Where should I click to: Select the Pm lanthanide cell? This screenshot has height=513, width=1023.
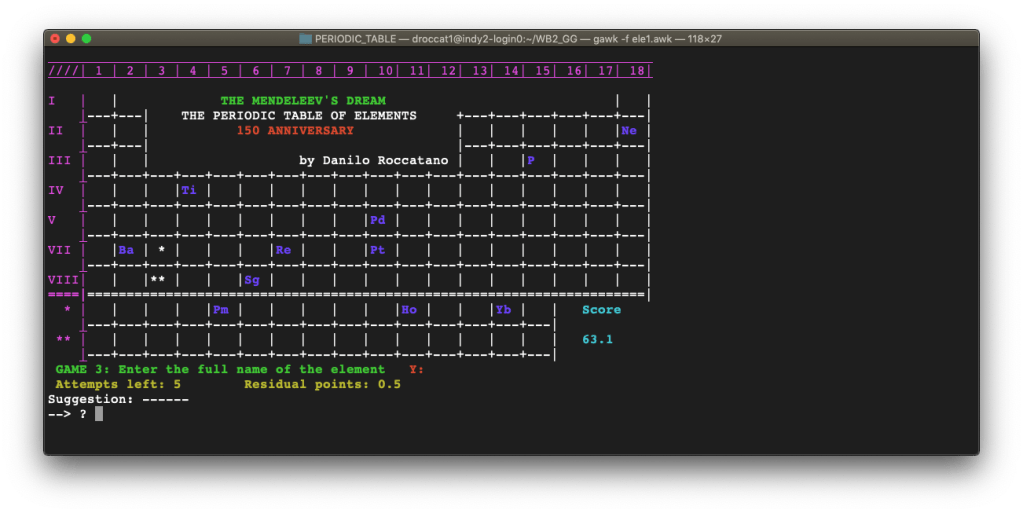[x=220, y=310]
